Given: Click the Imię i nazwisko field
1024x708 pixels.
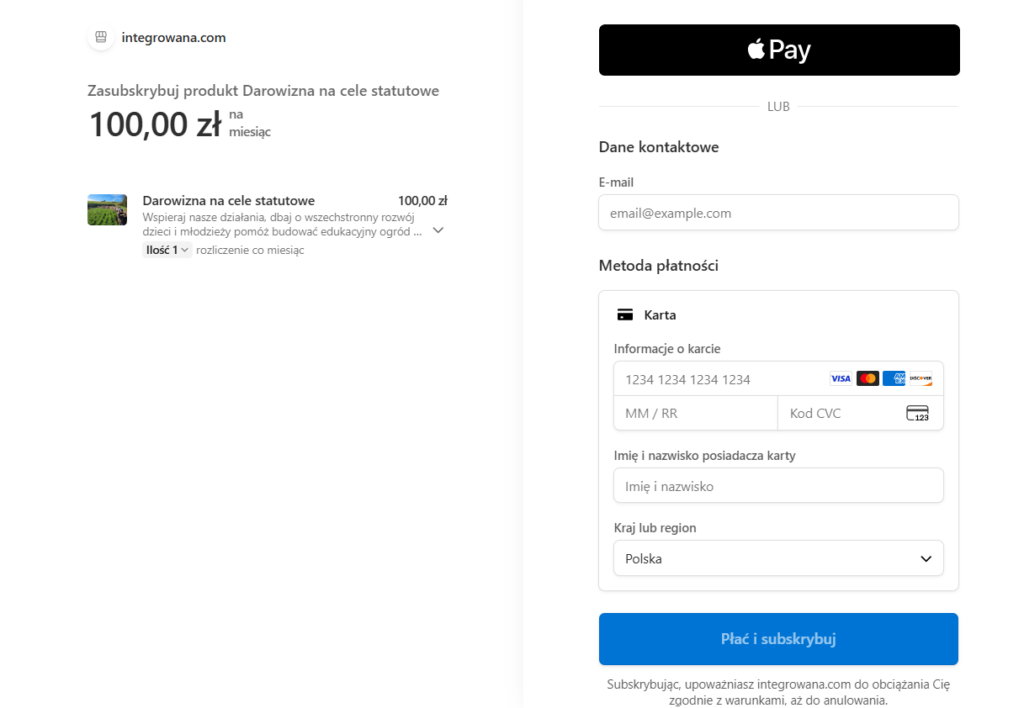Looking at the screenshot, I should [778, 486].
